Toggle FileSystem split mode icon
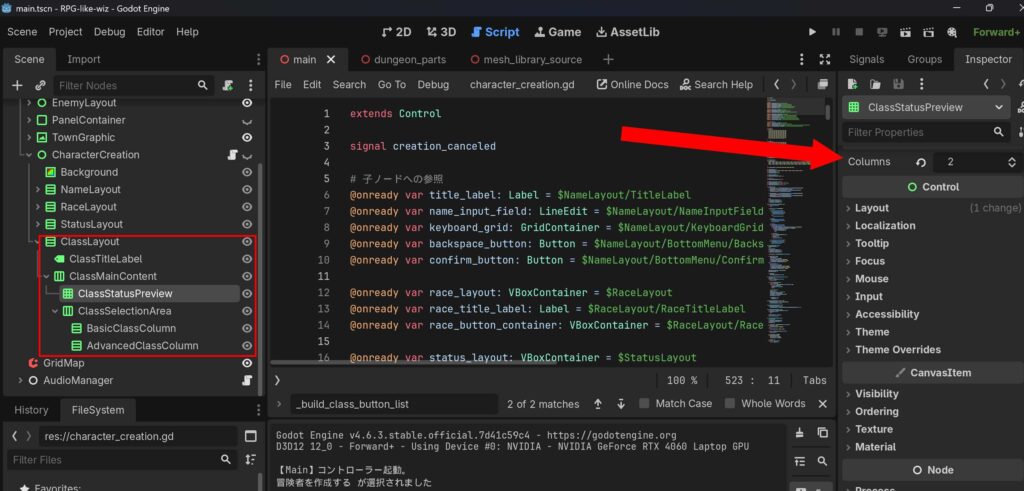Viewport: 1024px width, 491px height. (x=251, y=436)
